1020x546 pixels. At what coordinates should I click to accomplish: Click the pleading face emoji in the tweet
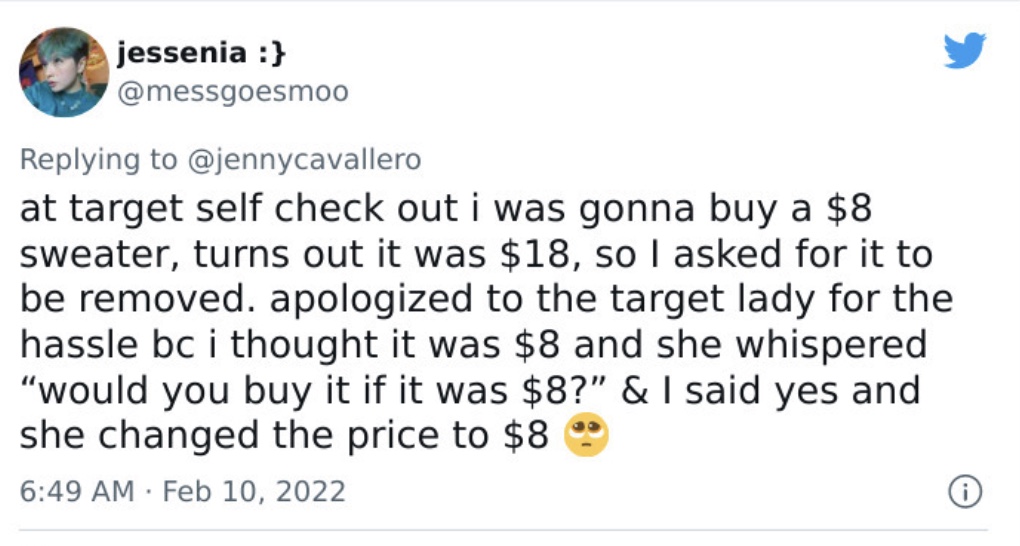click(x=586, y=436)
